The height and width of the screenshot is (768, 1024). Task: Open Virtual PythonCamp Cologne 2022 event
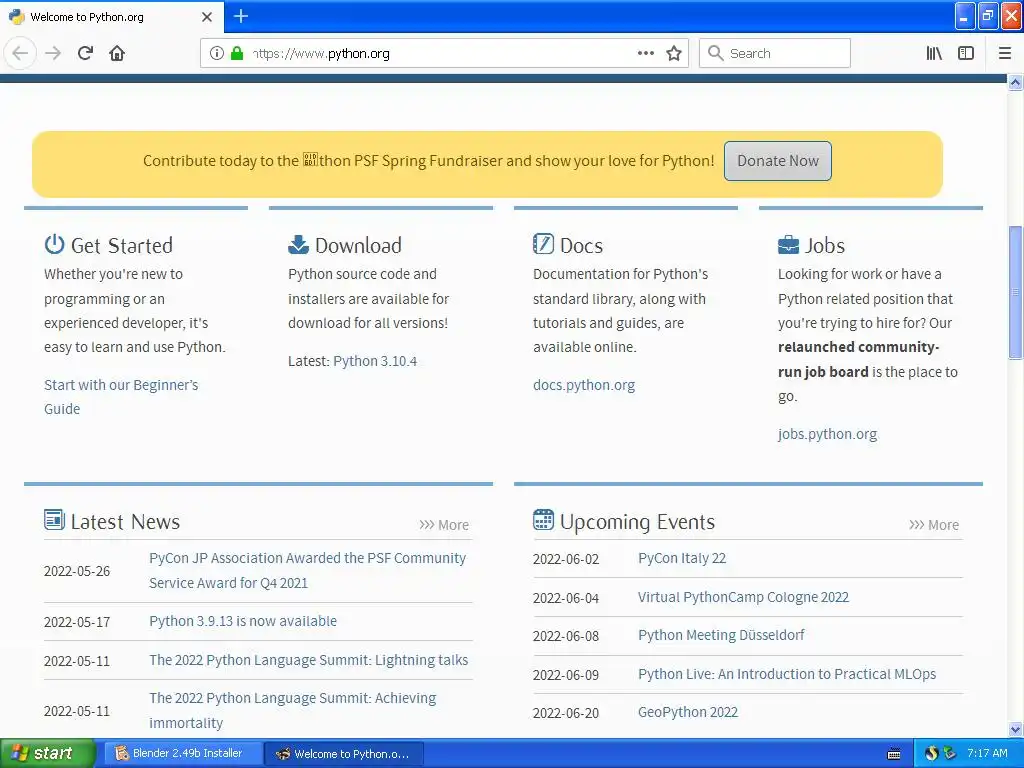[x=743, y=597]
